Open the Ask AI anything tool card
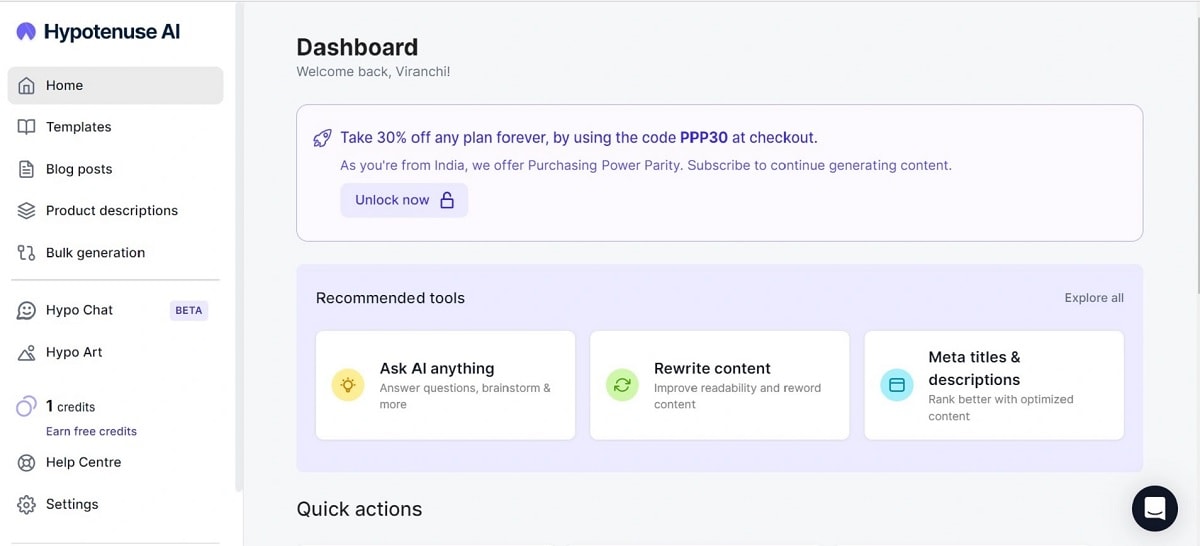Viewport: 1200px width, 546px height. point(445,385)
